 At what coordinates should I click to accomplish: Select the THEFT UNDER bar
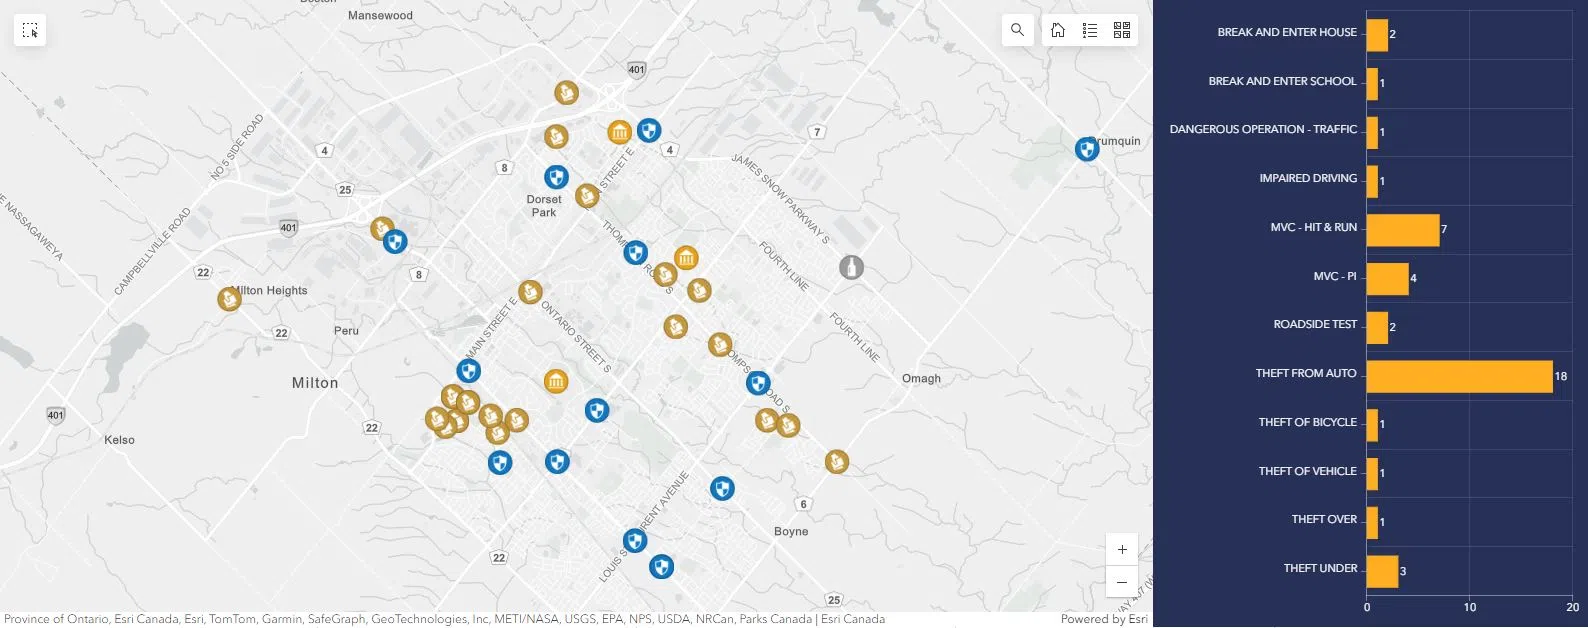point(1382,571)
